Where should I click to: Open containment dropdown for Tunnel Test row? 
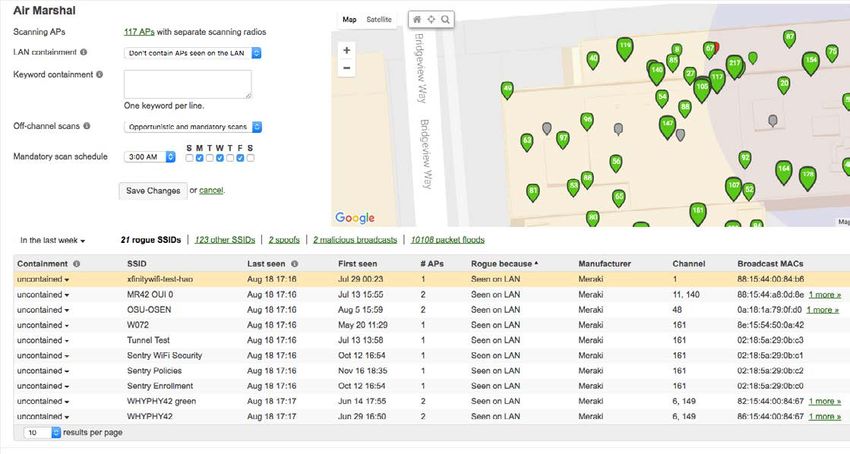click(43, 340)
